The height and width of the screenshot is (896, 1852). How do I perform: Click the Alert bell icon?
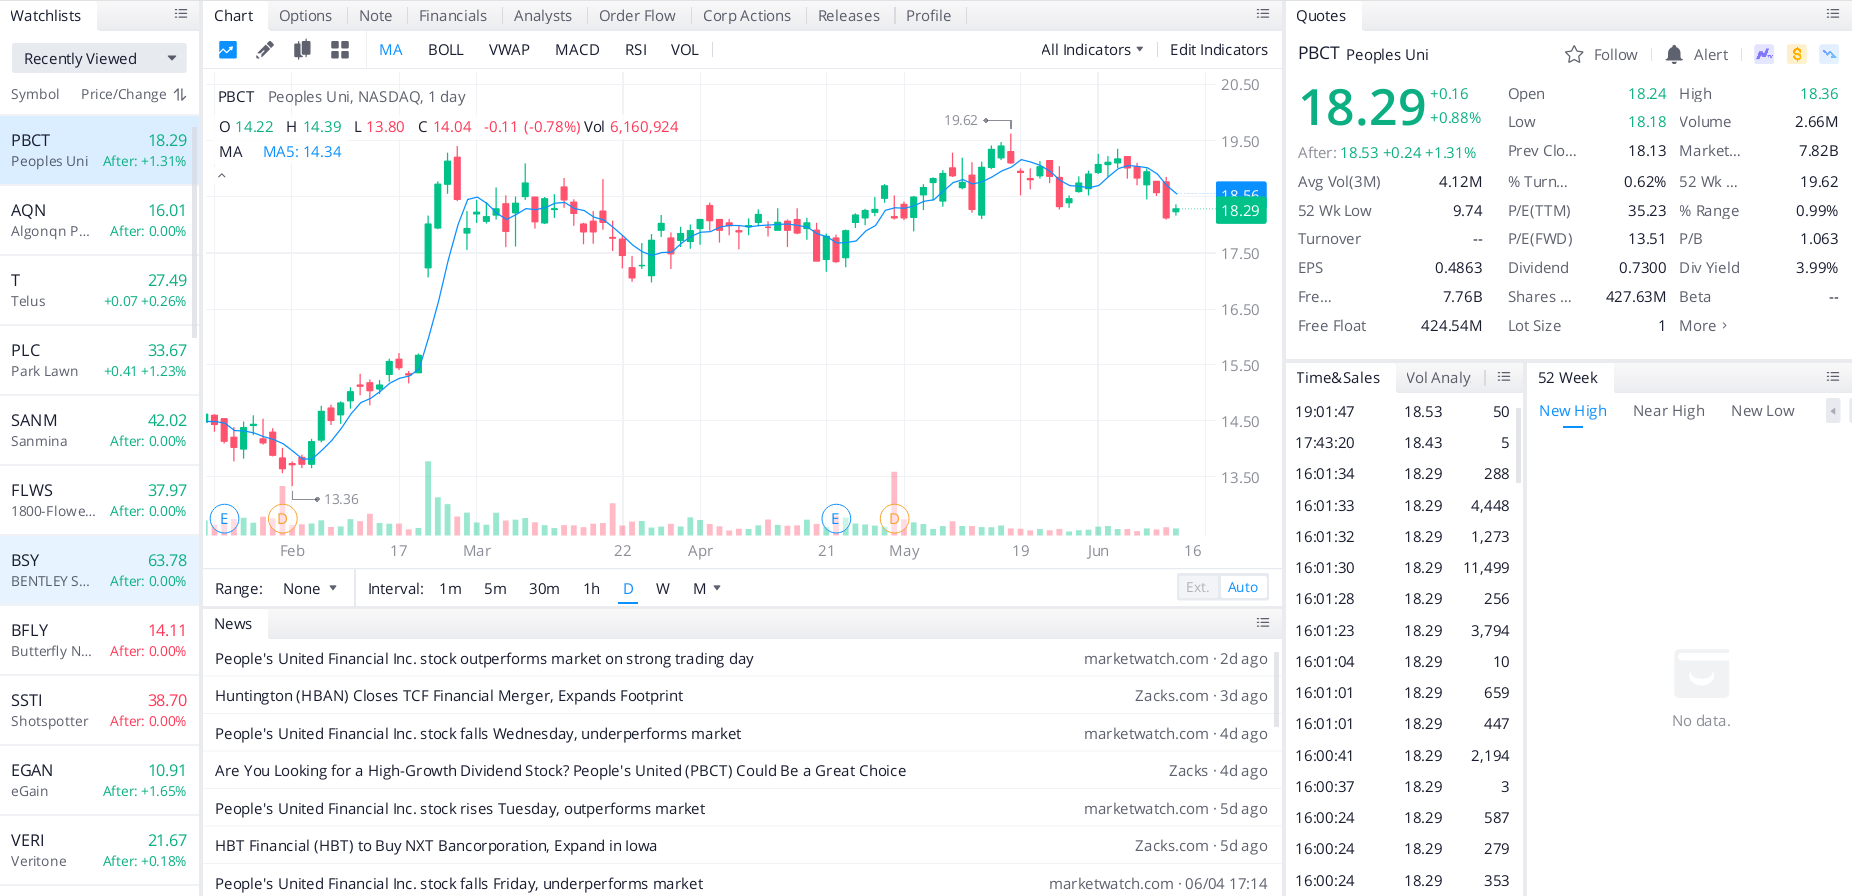click(x=1674, y=54)
